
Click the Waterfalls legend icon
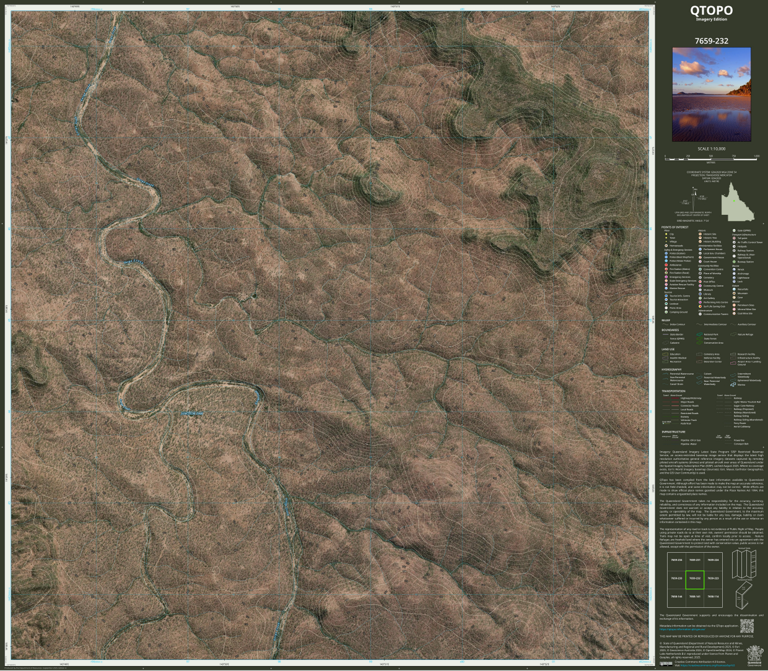click(x=734, y=289)
